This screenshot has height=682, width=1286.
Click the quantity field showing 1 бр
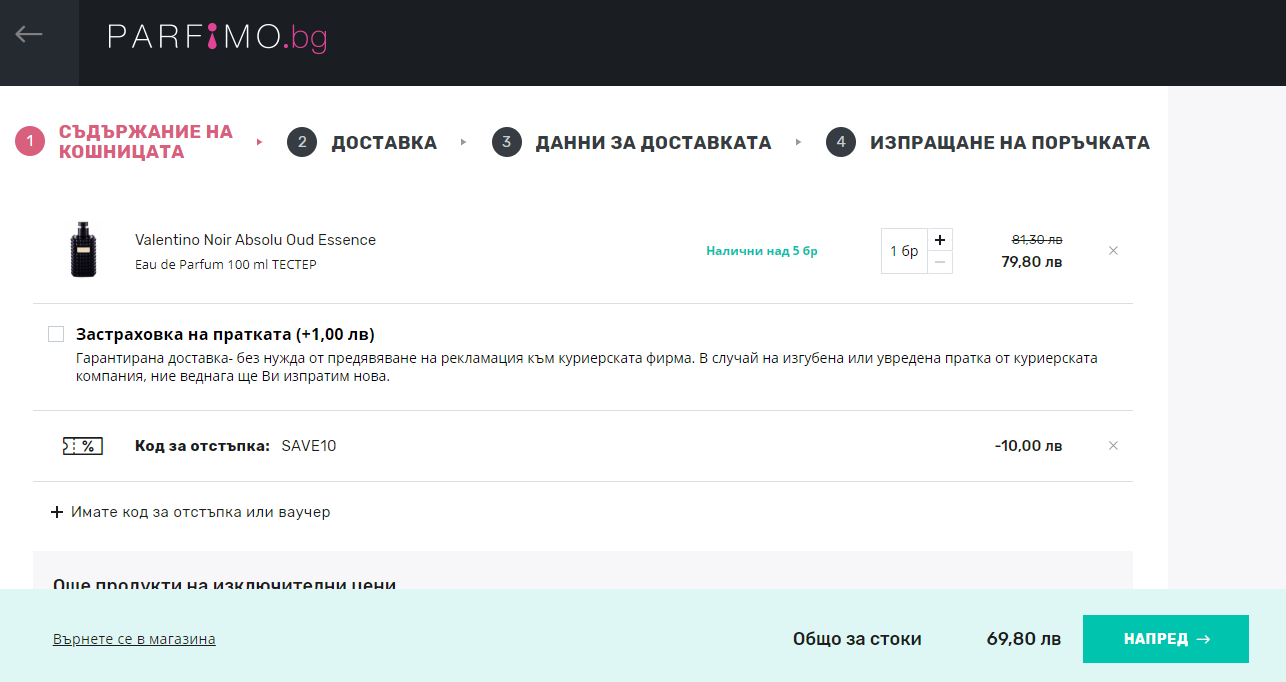click(904, 251)
